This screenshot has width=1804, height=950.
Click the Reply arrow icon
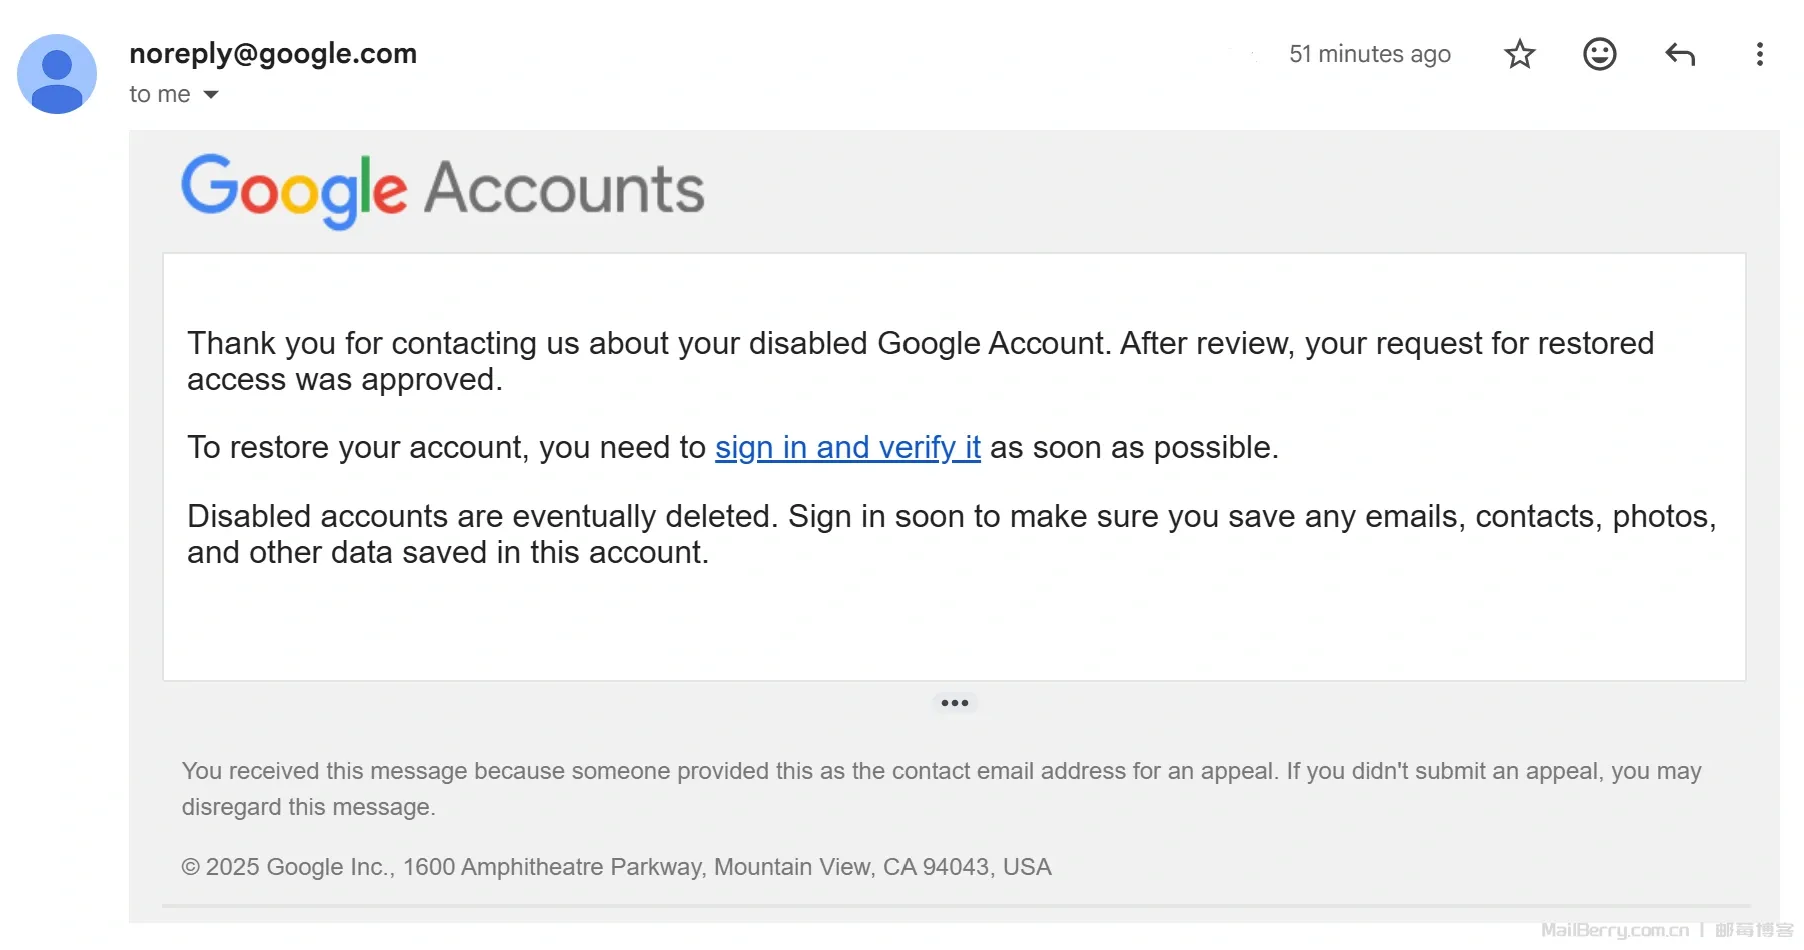(x=1680, y=54)
